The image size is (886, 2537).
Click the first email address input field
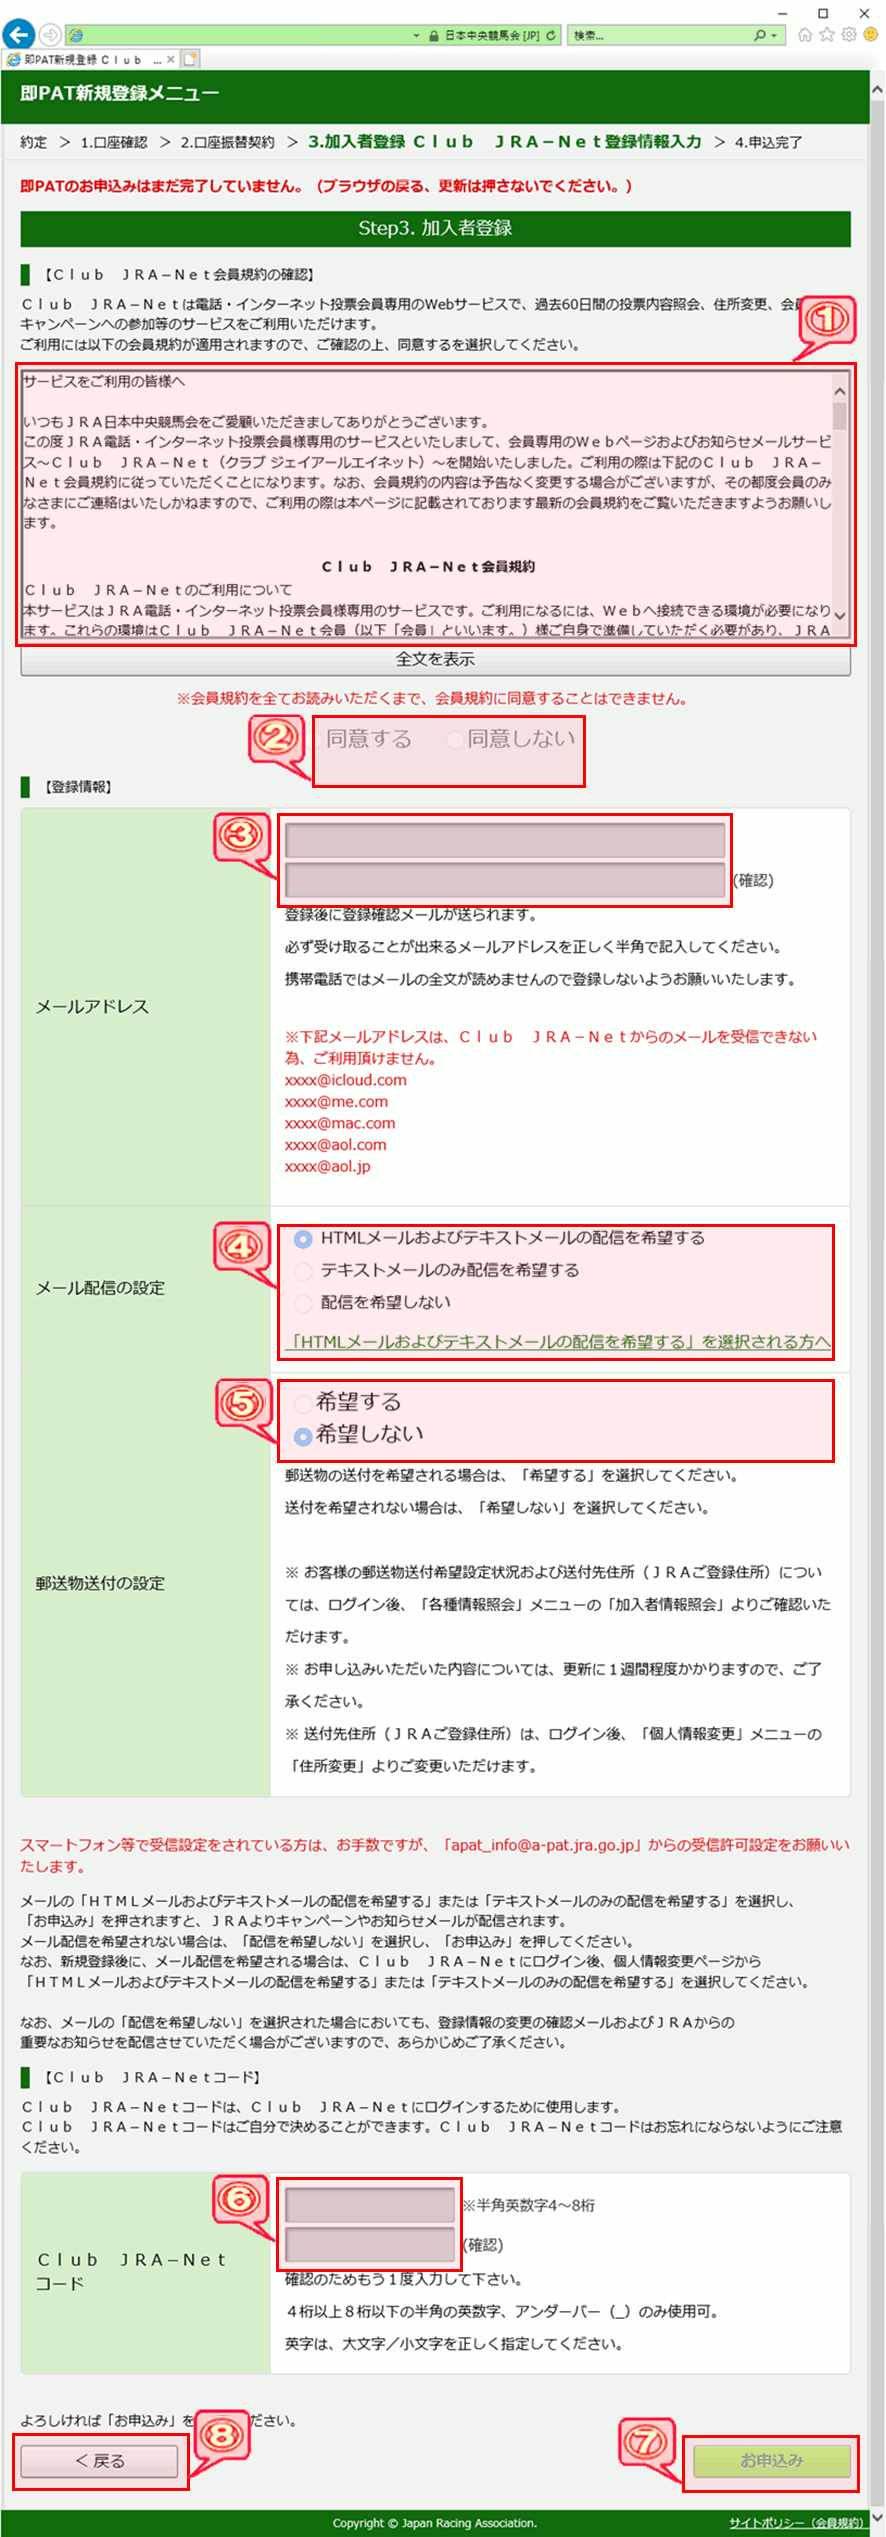pos(504,840)
